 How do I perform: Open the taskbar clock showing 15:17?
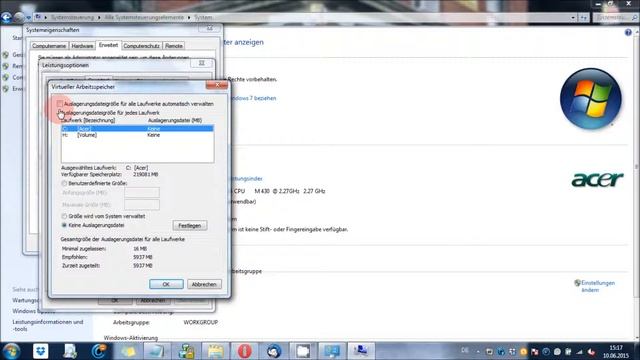pyautogui.click(x=616, y=351)
